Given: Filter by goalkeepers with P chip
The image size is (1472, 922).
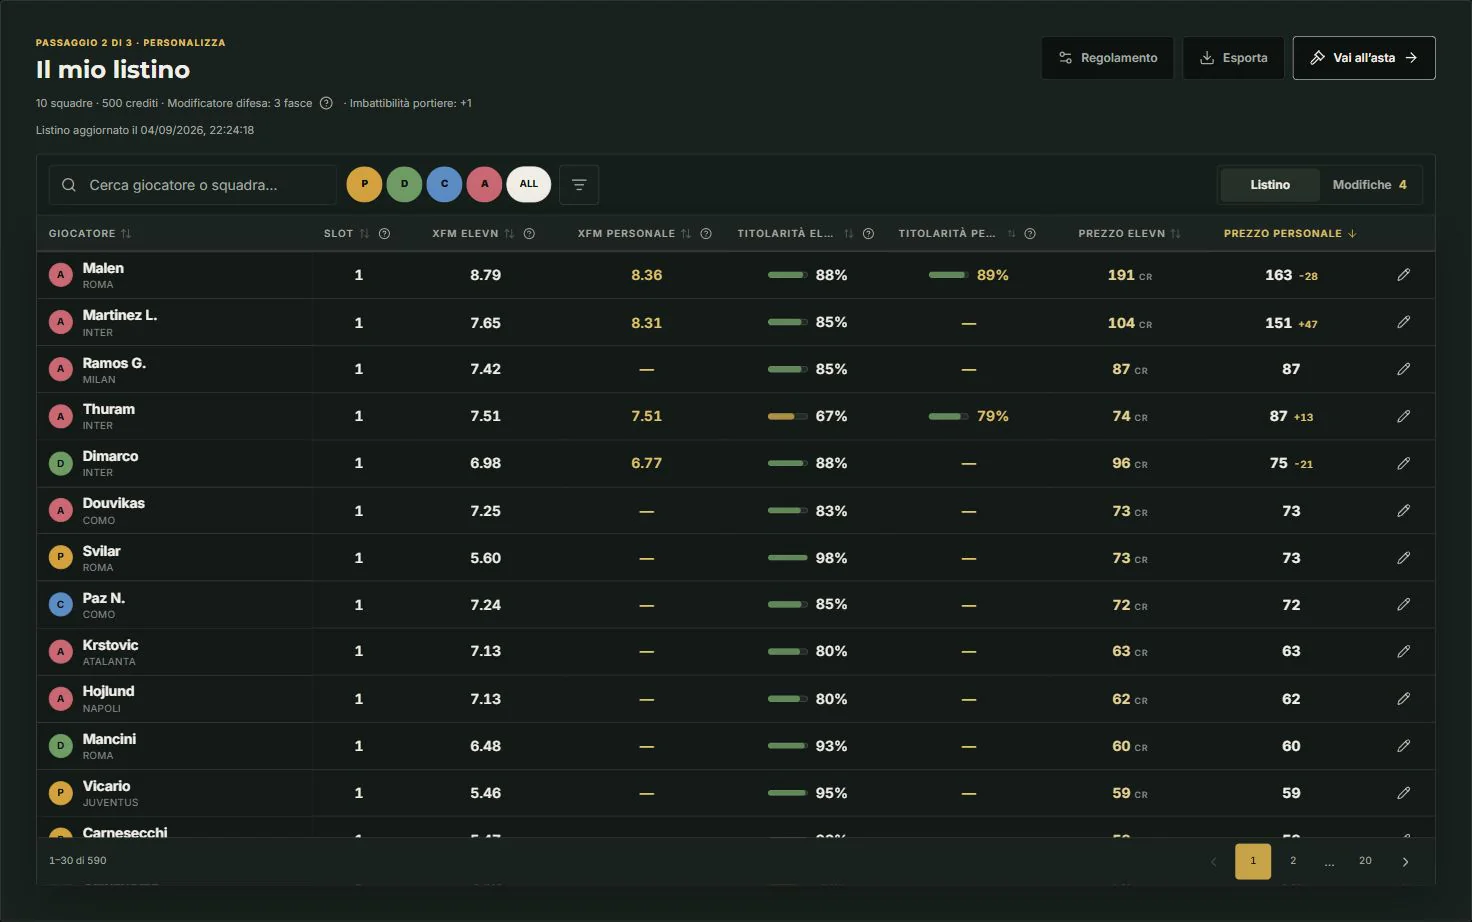Looking at the screenshot, I should (364, 184).
